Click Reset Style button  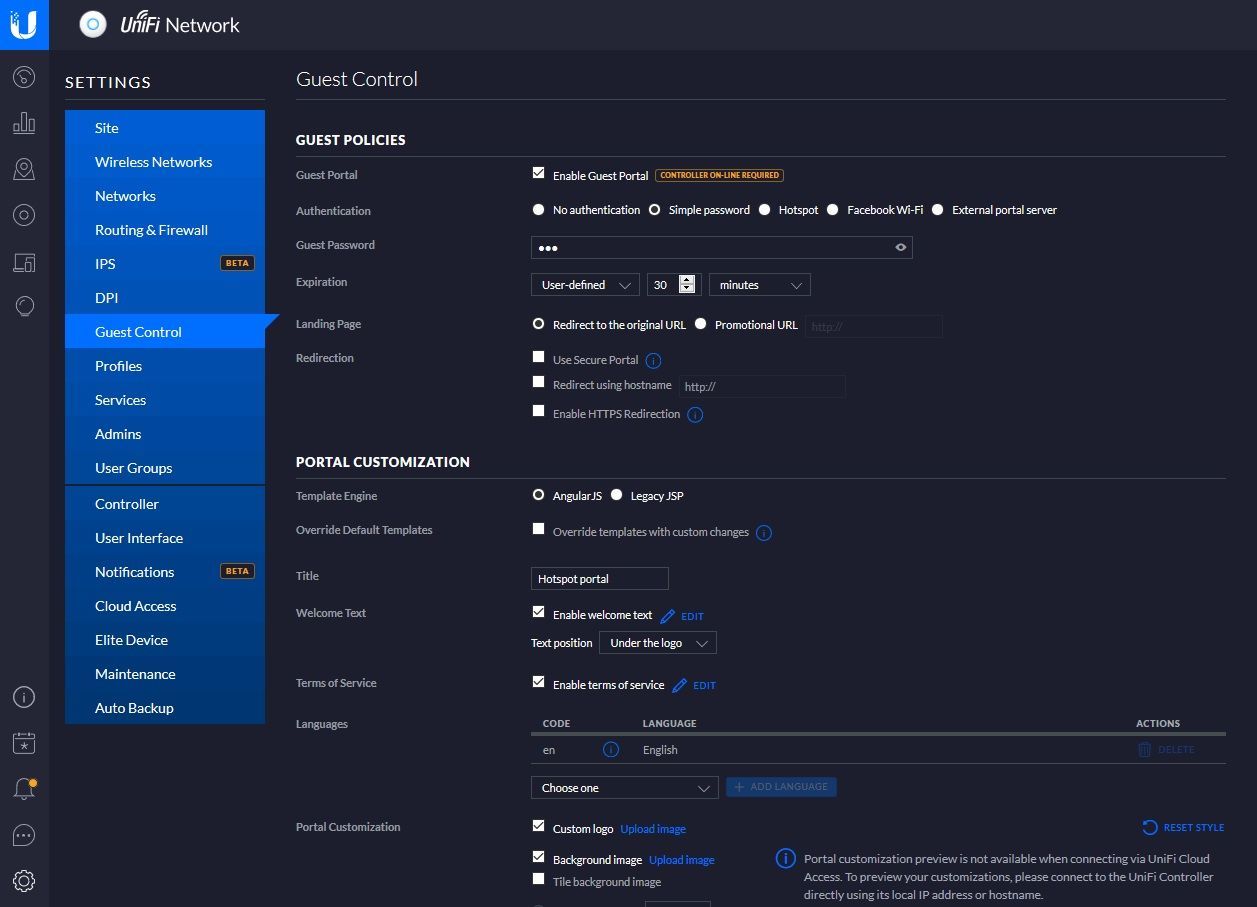1184,828
